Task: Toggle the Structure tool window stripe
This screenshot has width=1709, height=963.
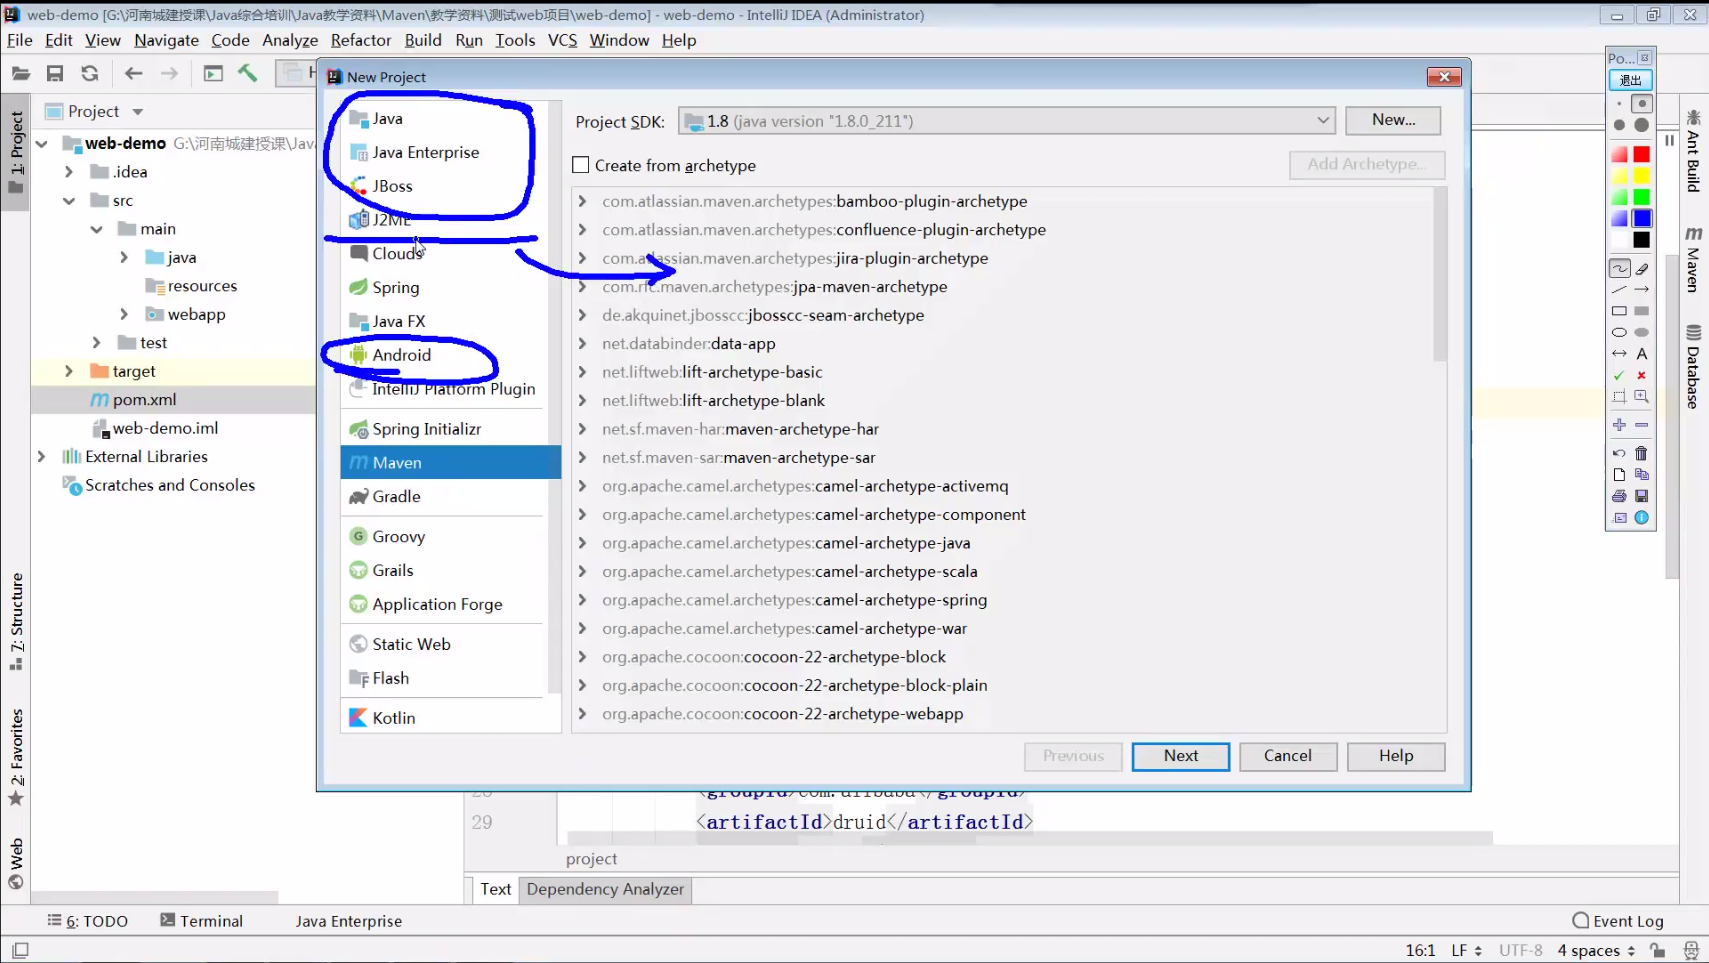Action: pyautogui.click(x=16, y=622)
